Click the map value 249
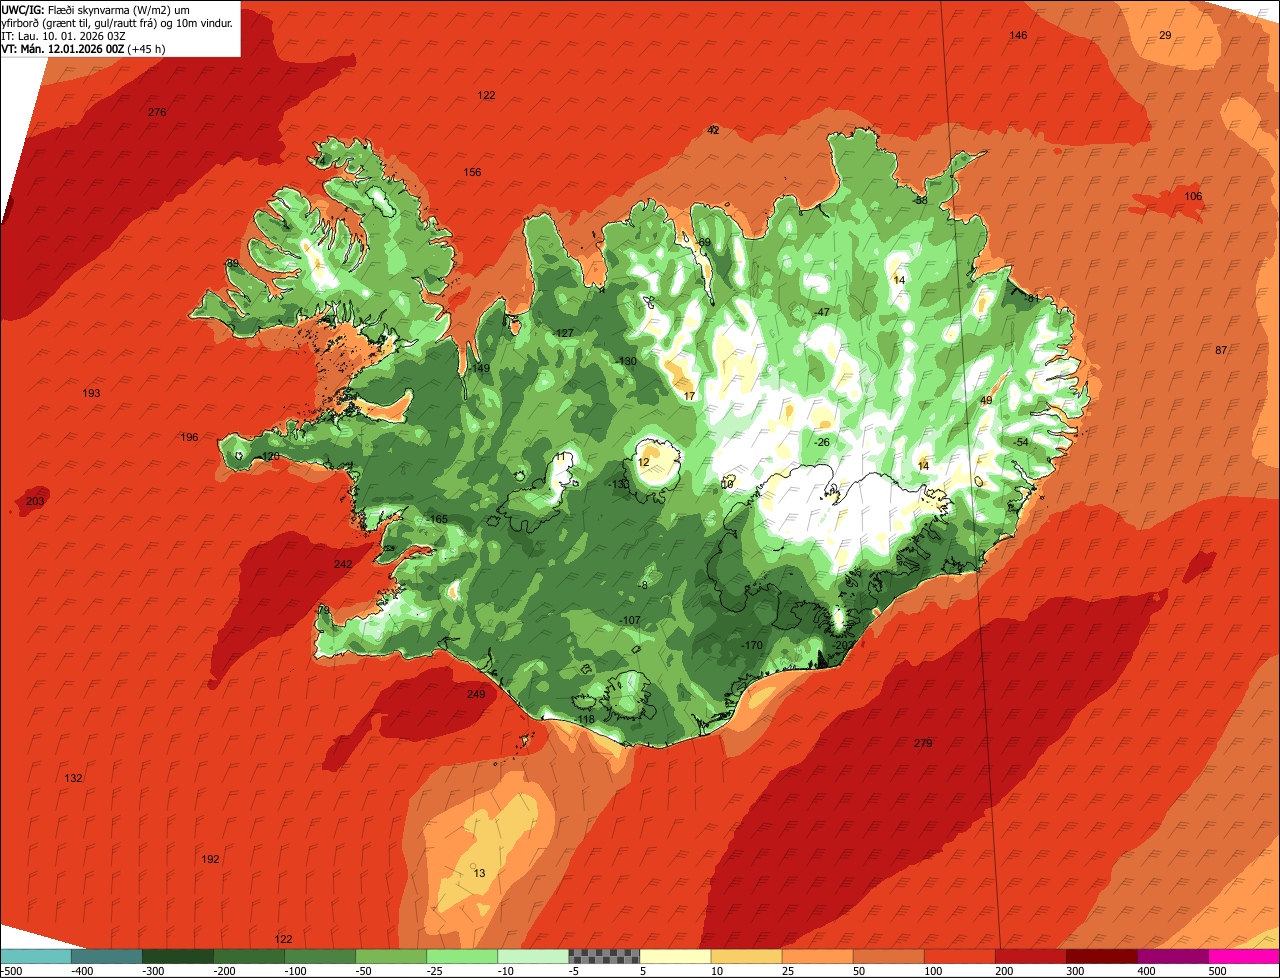This screenshot has height=978, width=1280. click(x=476, y=694)
